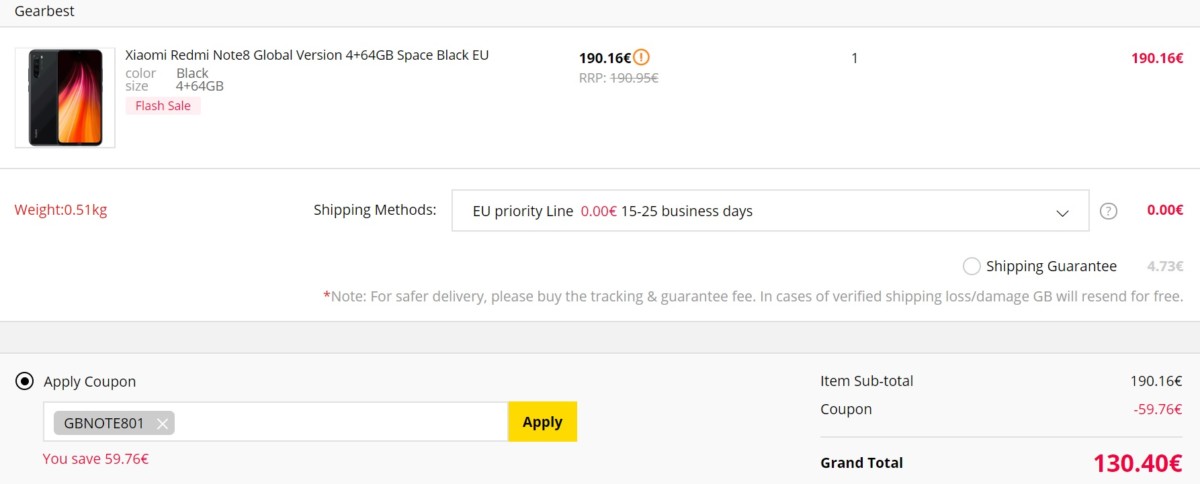The width and height of the screenshot is (1200, 484).
Task: Click the 4.73€ shipping guarantee fee
Action: point(1165,266)
